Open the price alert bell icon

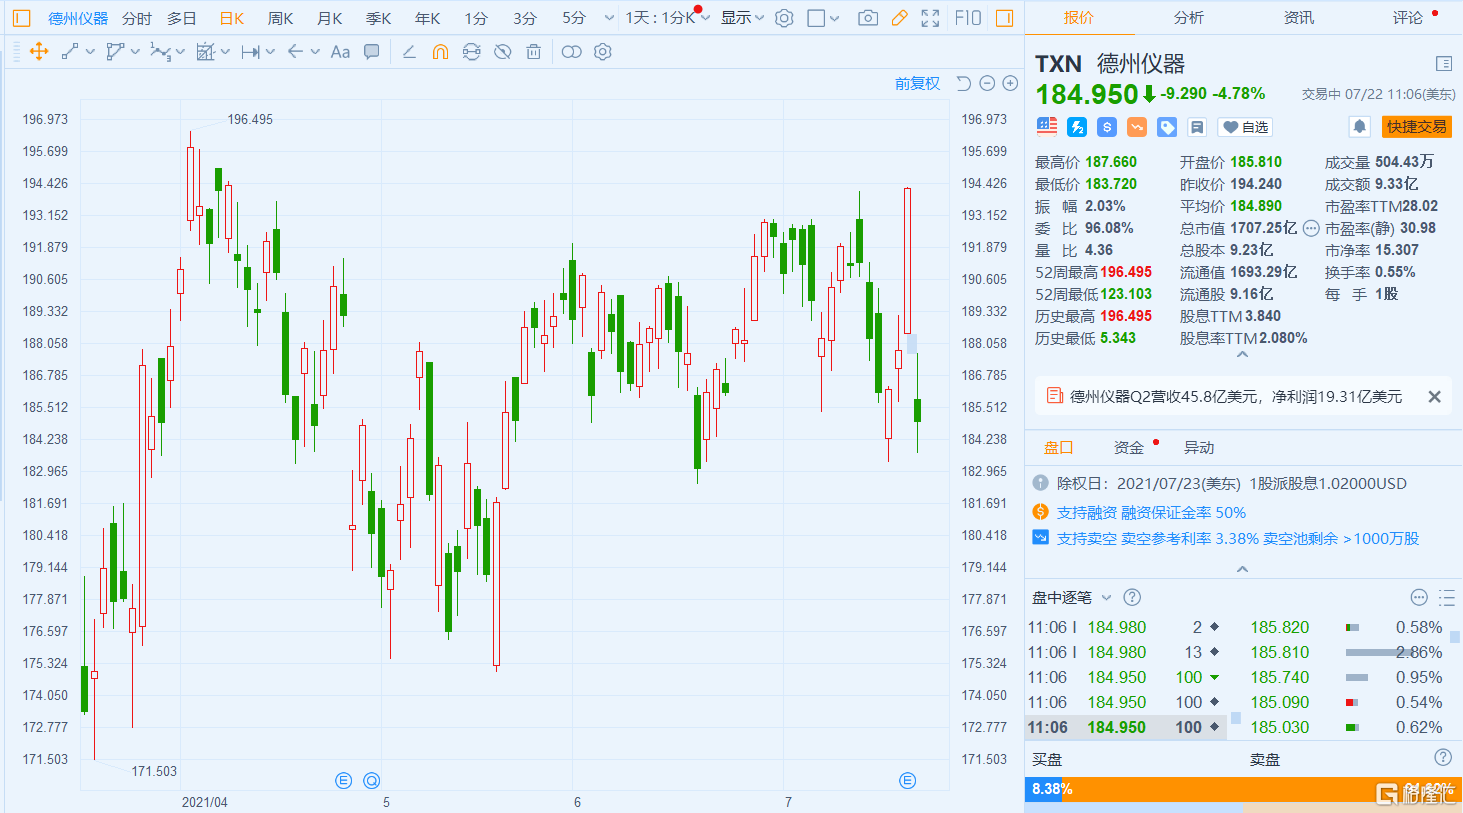point(1359,127)
